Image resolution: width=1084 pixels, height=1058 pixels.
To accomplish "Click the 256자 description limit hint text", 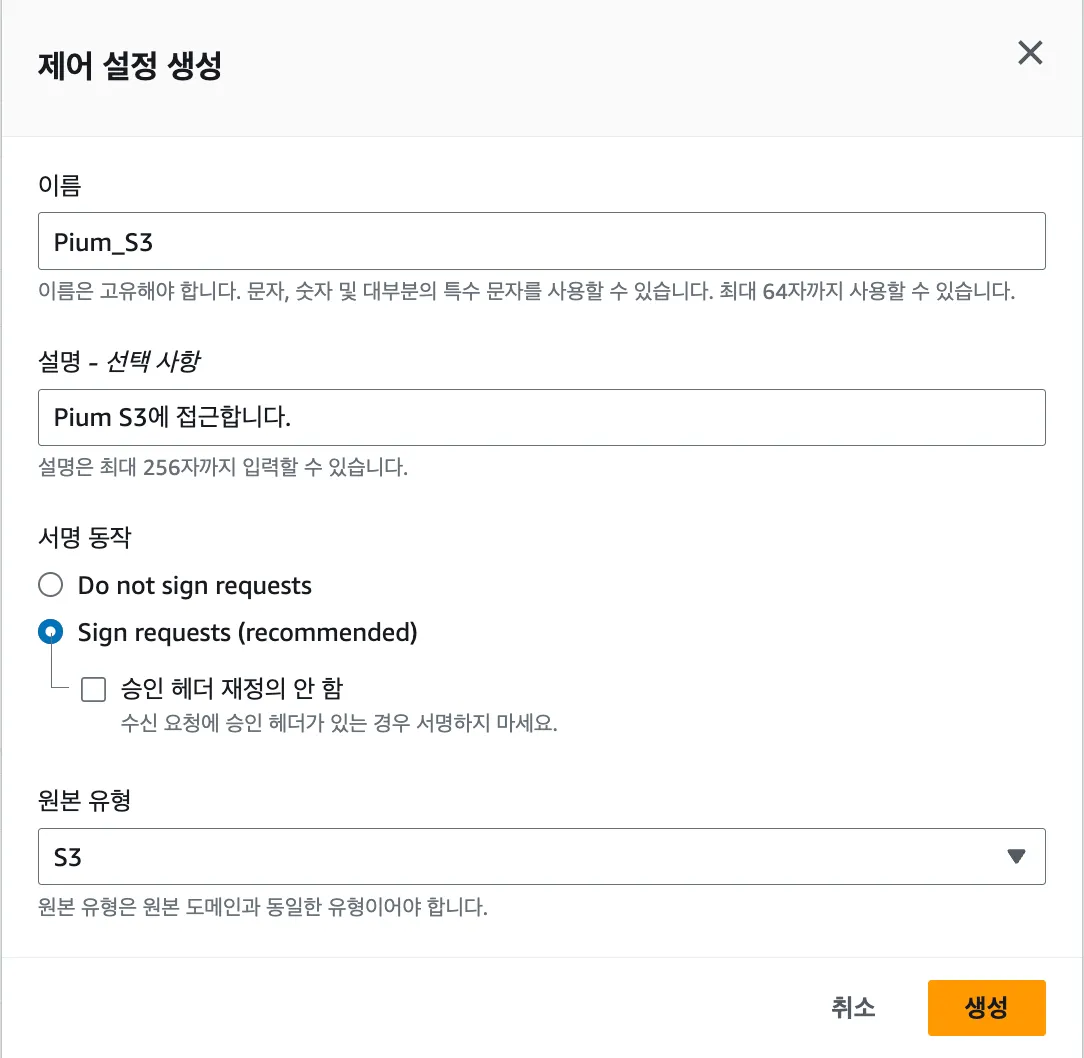I will 222,467.
